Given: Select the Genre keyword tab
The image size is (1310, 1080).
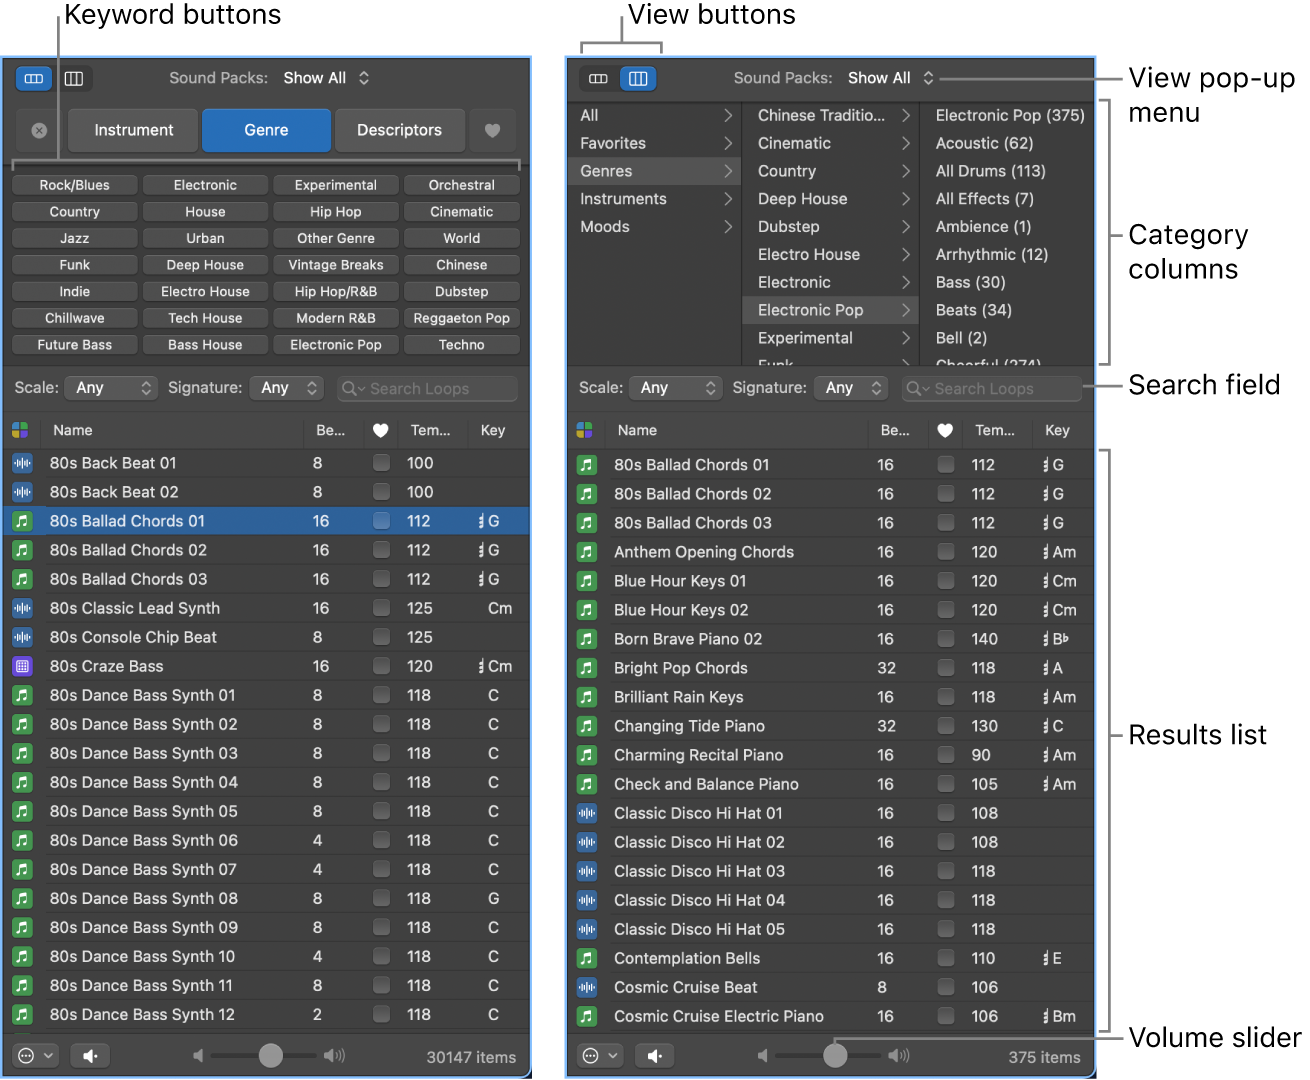Looking at the screenshot, I should coord(266,130).
